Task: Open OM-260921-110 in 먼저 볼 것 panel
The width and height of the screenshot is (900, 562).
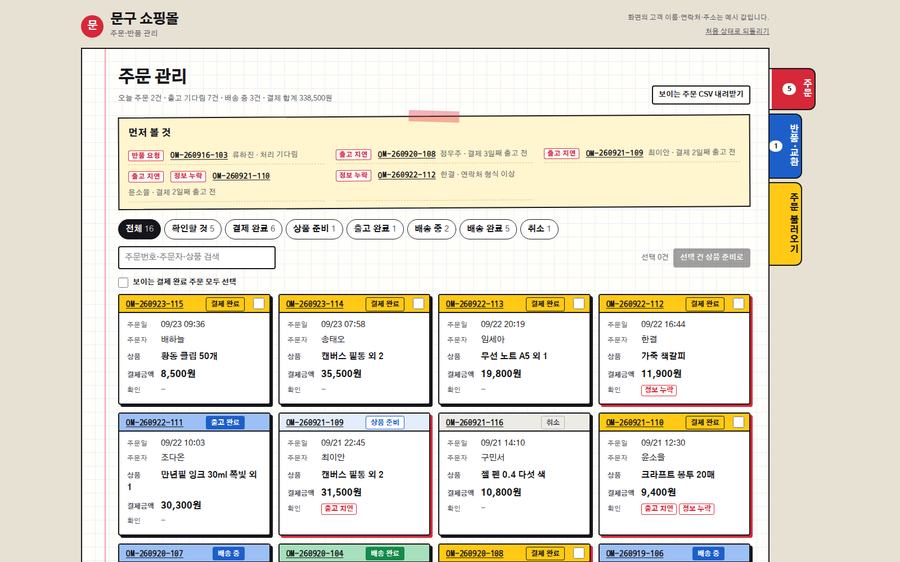Action: [x=241, y=176]
